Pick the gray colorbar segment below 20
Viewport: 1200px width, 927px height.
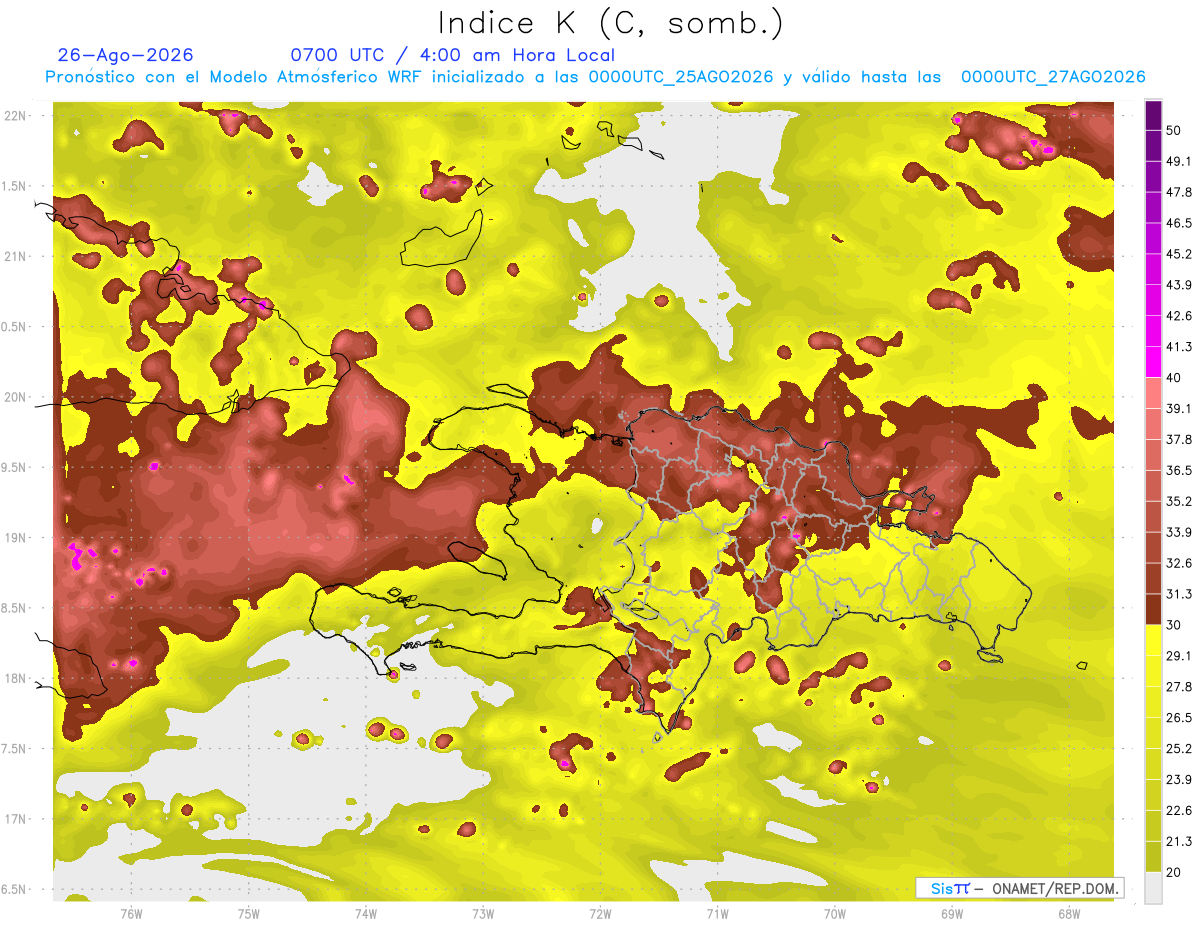(x=1153, y=888)
